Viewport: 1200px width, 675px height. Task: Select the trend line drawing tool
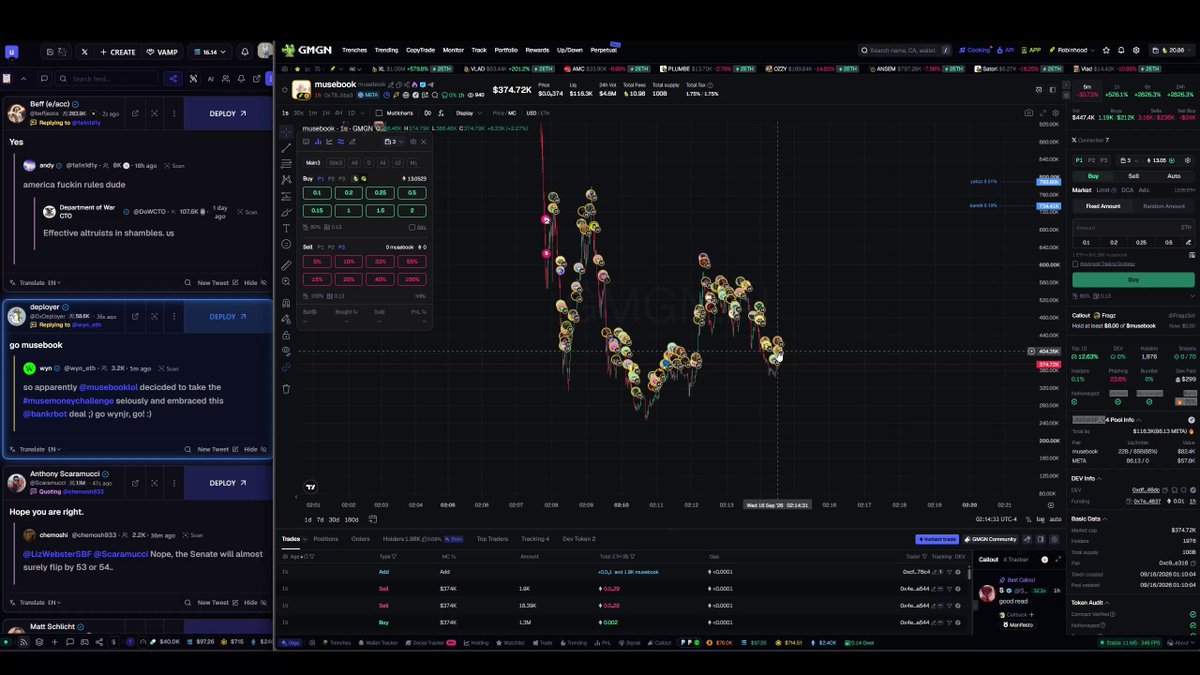(x=287, y=147)
